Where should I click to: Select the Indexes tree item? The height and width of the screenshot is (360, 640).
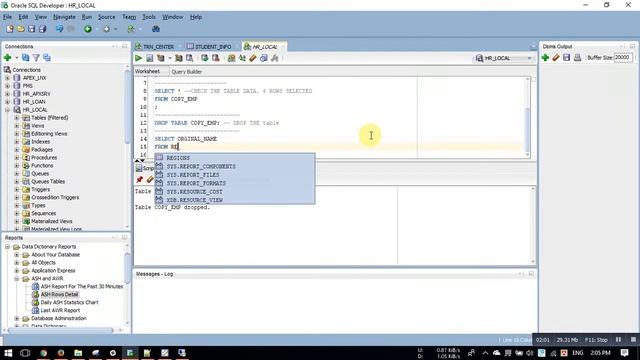point(40,142)
